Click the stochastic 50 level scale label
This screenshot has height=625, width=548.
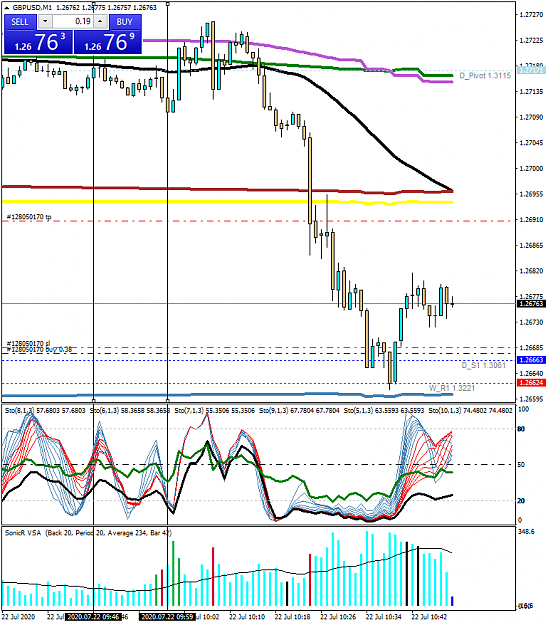(x=521, y=465)
